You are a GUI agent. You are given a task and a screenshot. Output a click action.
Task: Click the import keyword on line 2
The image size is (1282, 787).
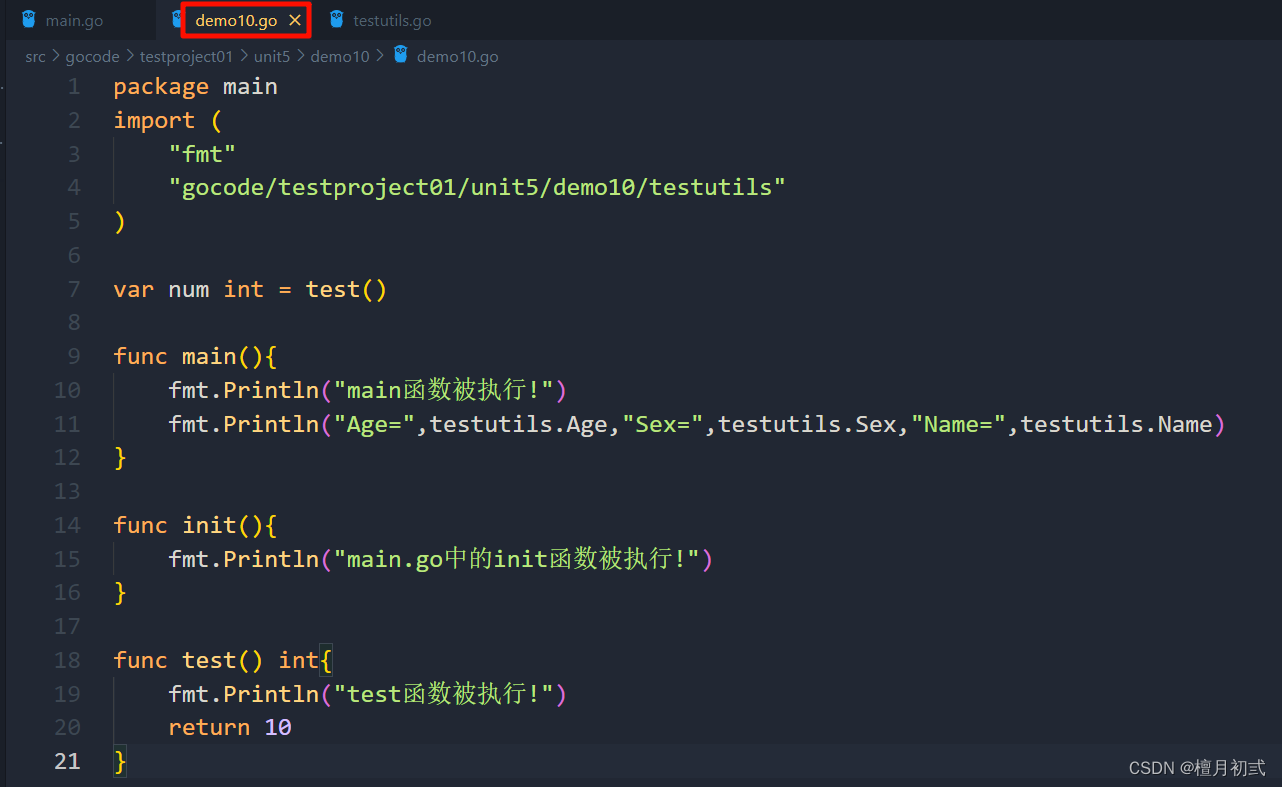[x=154, y=120]
